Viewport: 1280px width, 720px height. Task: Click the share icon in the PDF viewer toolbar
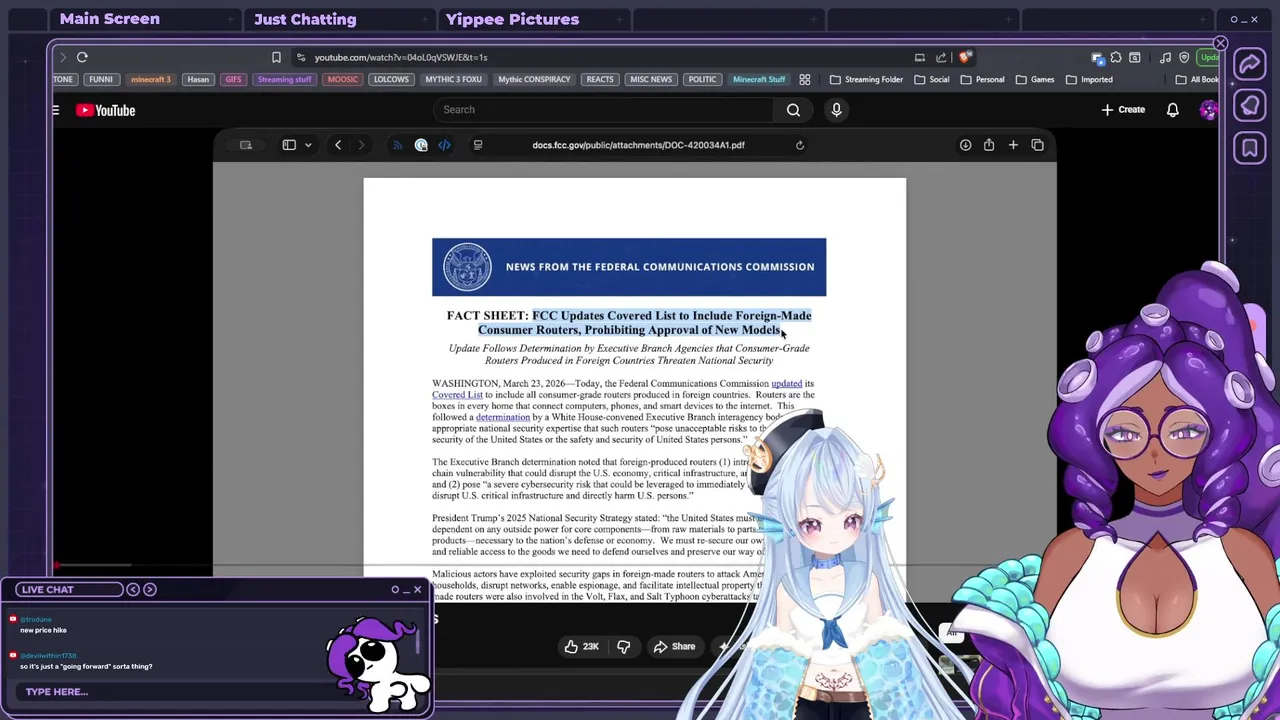(989, 145)
